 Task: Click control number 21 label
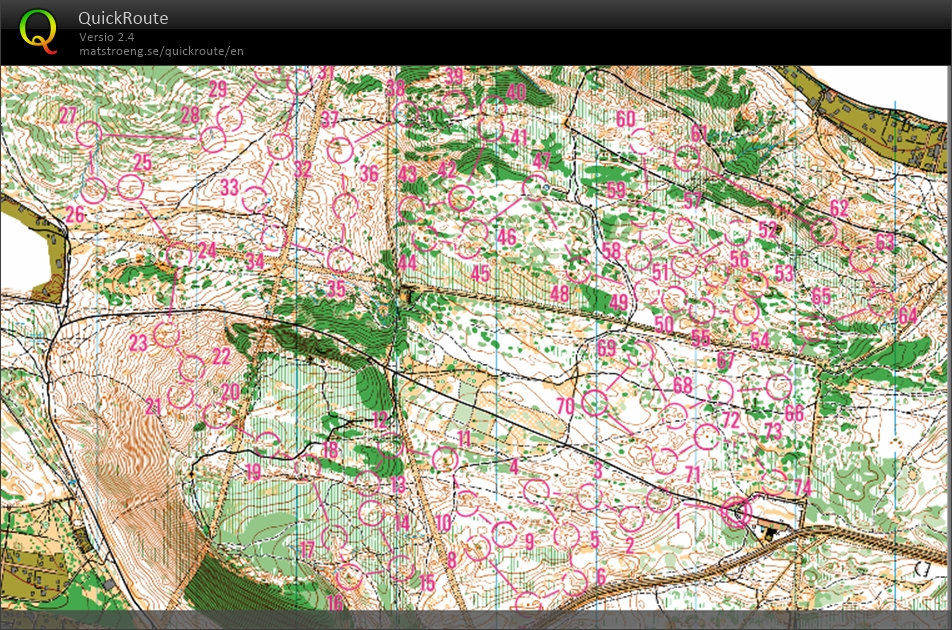click(153, 406)
